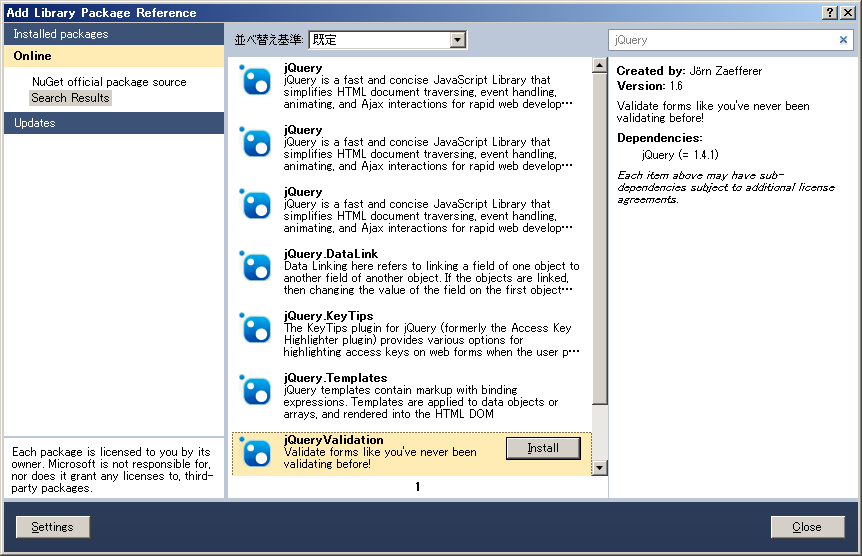This screenshot has height=556, width=862.
Task: Clear the jQuery search box with X
Action: point(843,40)
